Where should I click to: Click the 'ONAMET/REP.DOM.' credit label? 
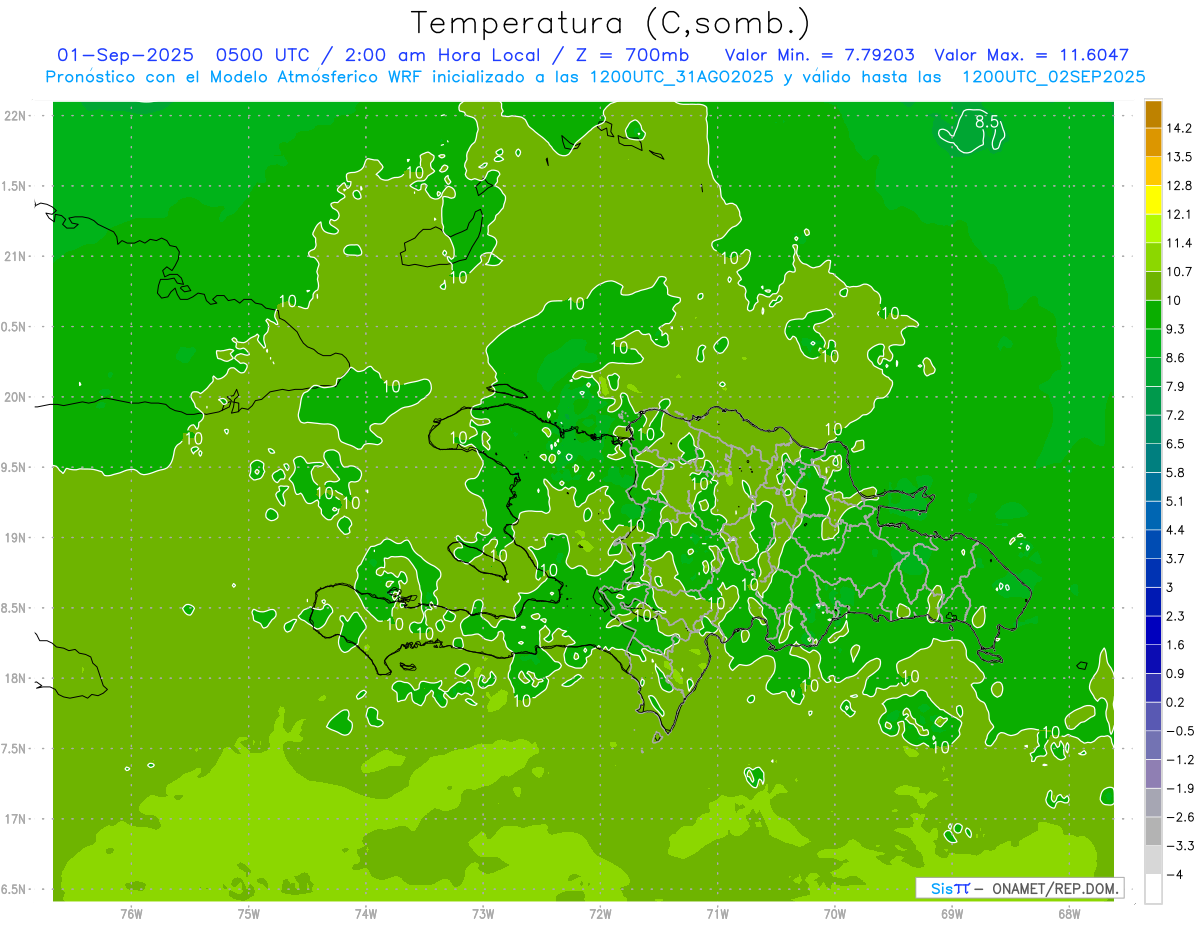[x=1055, y=888]
